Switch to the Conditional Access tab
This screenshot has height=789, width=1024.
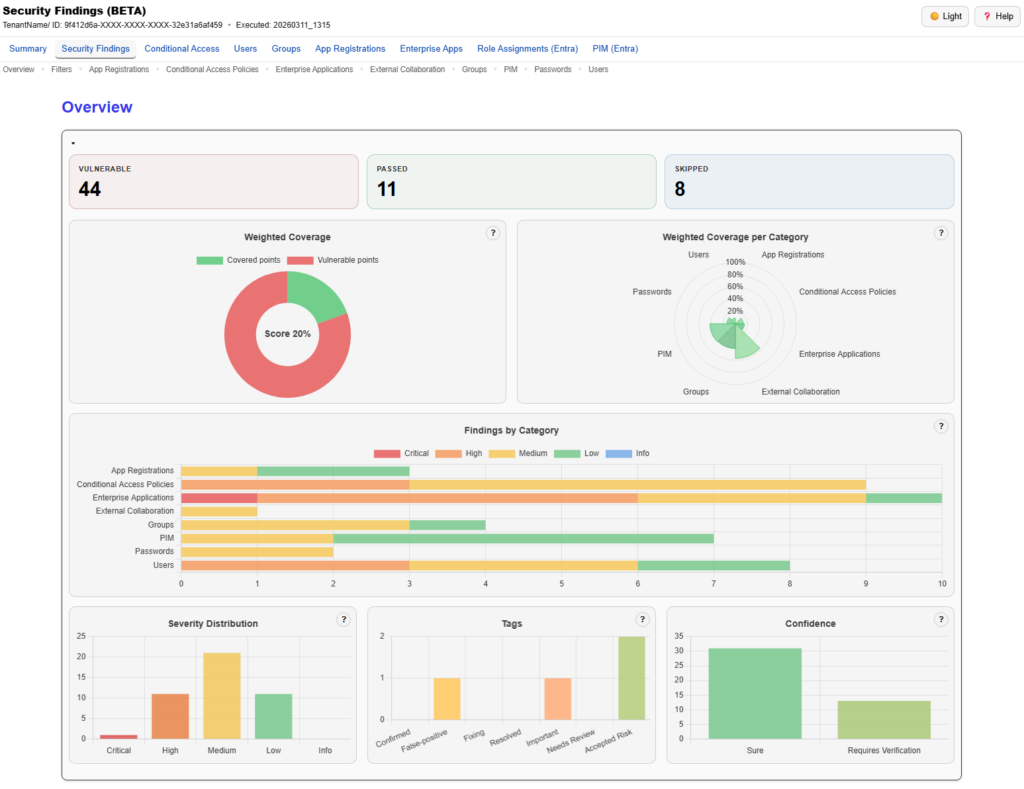click(182, 48)
